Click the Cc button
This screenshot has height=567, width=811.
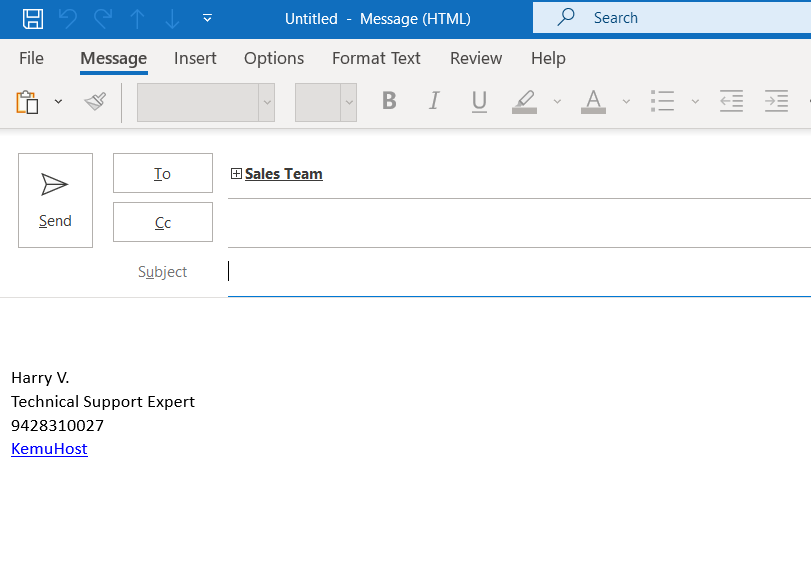(163, 222)
